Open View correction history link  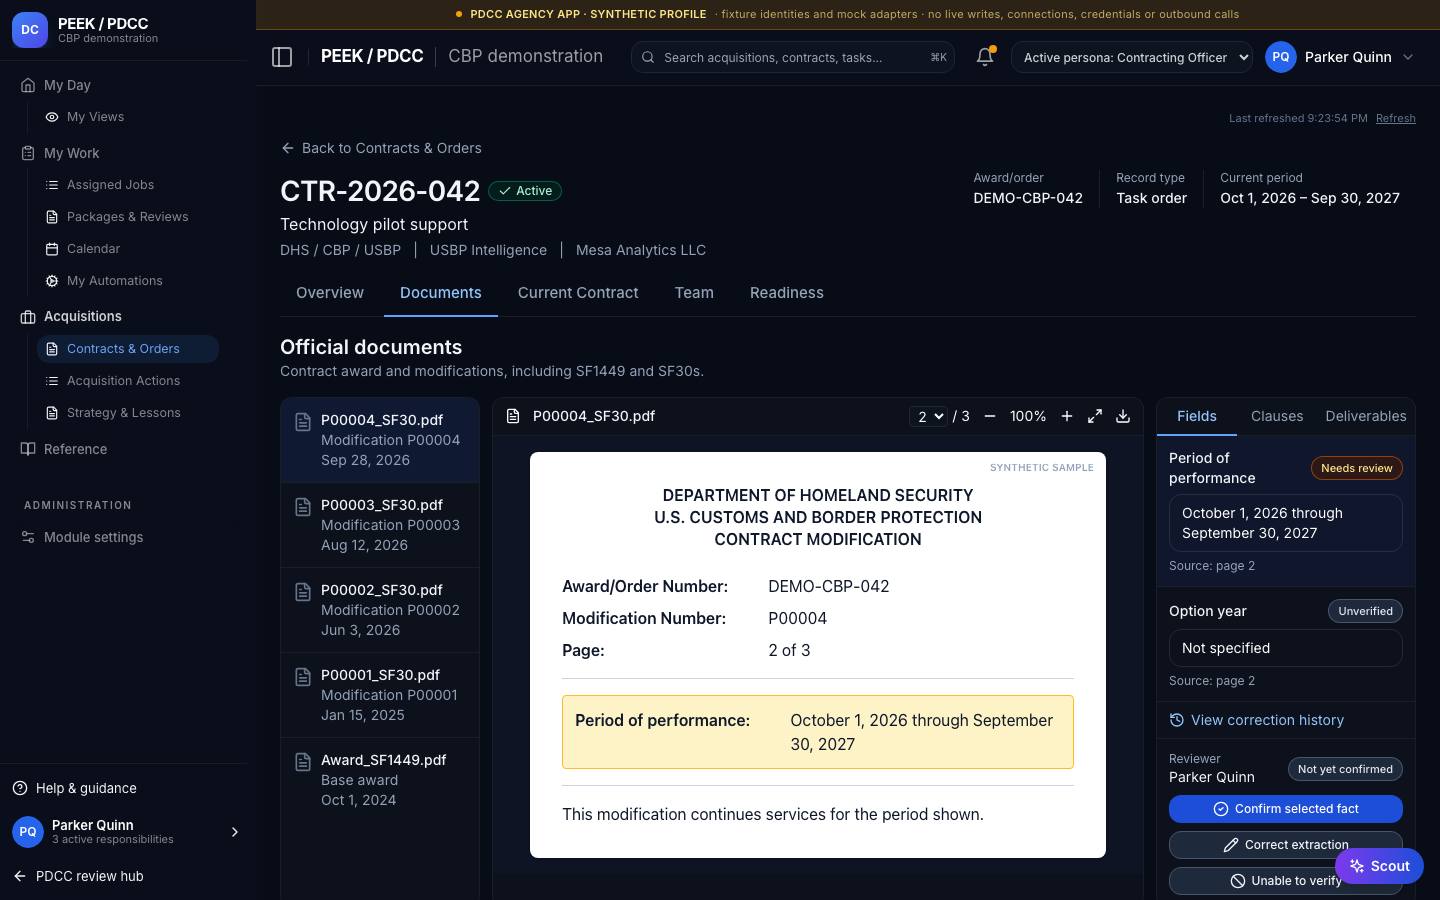coord(1257,720)
